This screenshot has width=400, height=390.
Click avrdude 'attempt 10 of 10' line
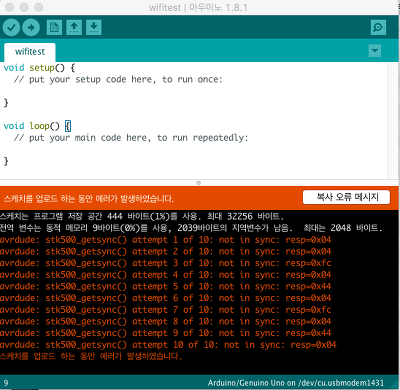pos(168,345)
